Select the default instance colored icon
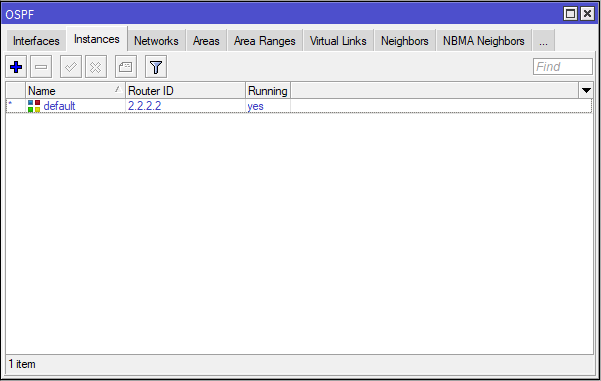The image size is (601, 381). click(34, 106)
